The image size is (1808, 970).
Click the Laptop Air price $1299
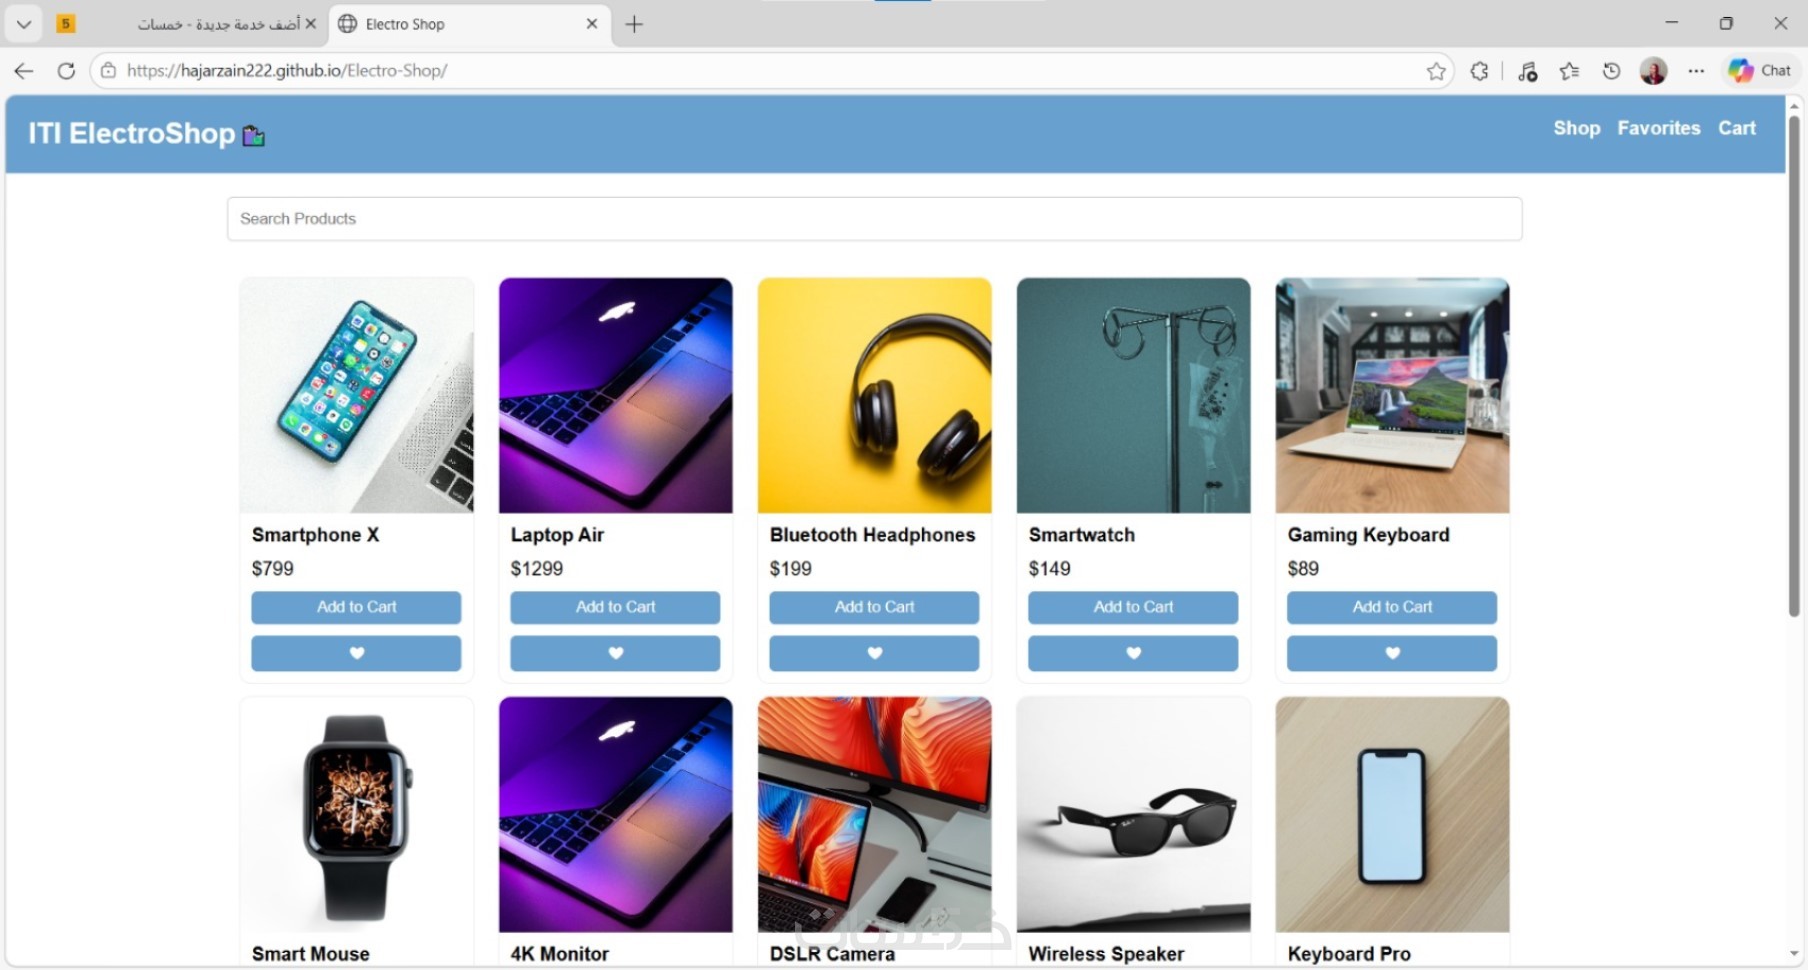(x=537, y=569)
